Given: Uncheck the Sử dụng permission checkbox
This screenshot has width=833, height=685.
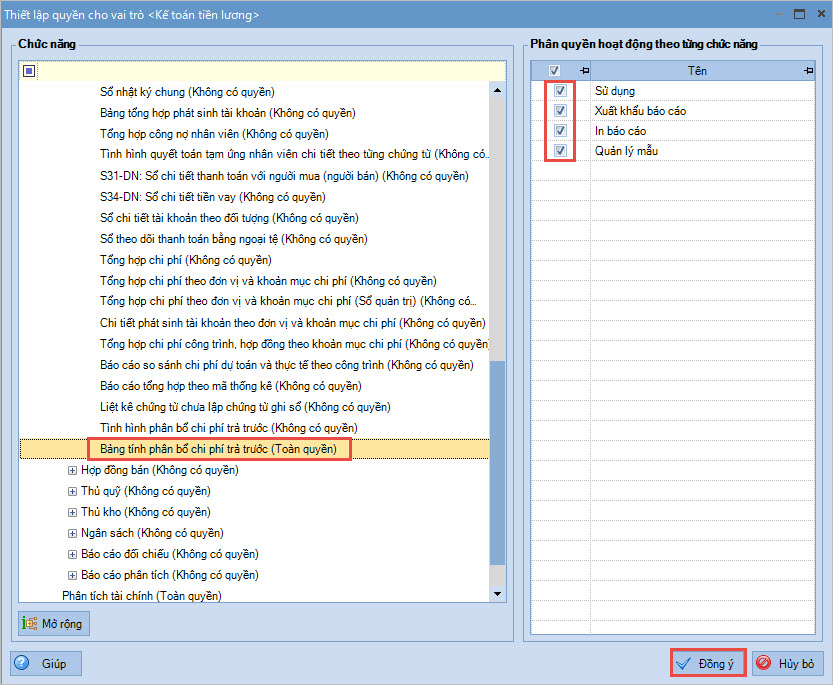Looking at the screenshot, I should coord(560,91).
